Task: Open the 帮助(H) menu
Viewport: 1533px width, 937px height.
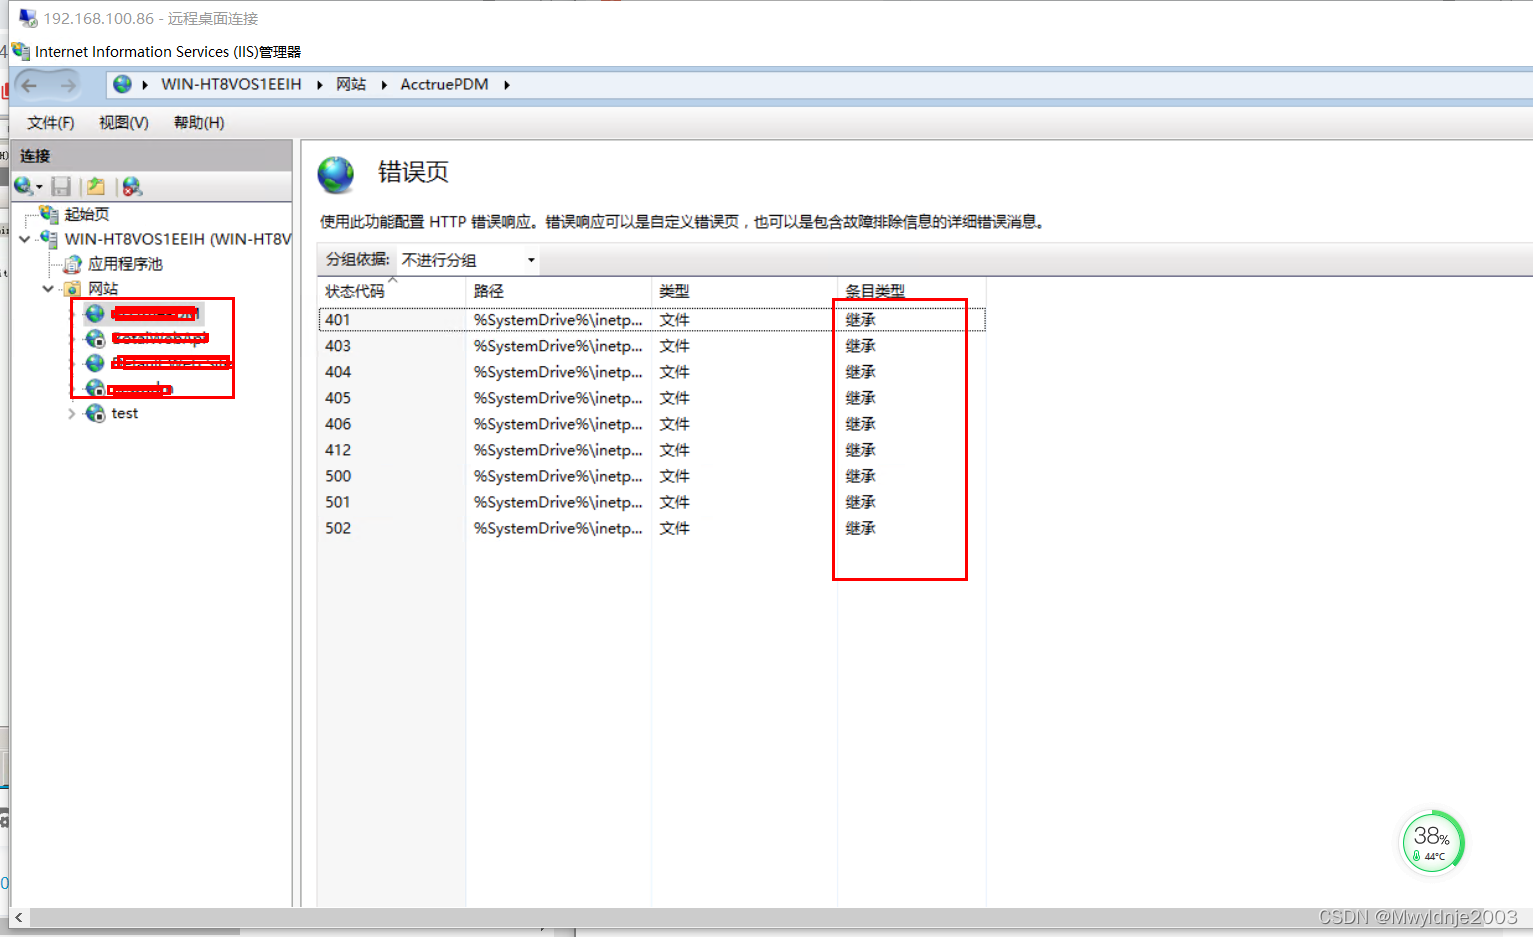Action: 199,122
